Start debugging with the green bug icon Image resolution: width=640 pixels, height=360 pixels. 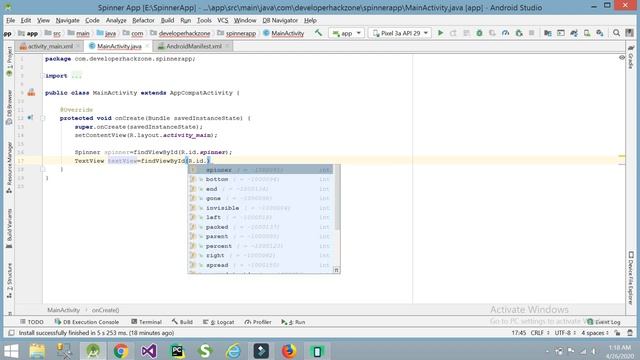[x=479, y=33]
